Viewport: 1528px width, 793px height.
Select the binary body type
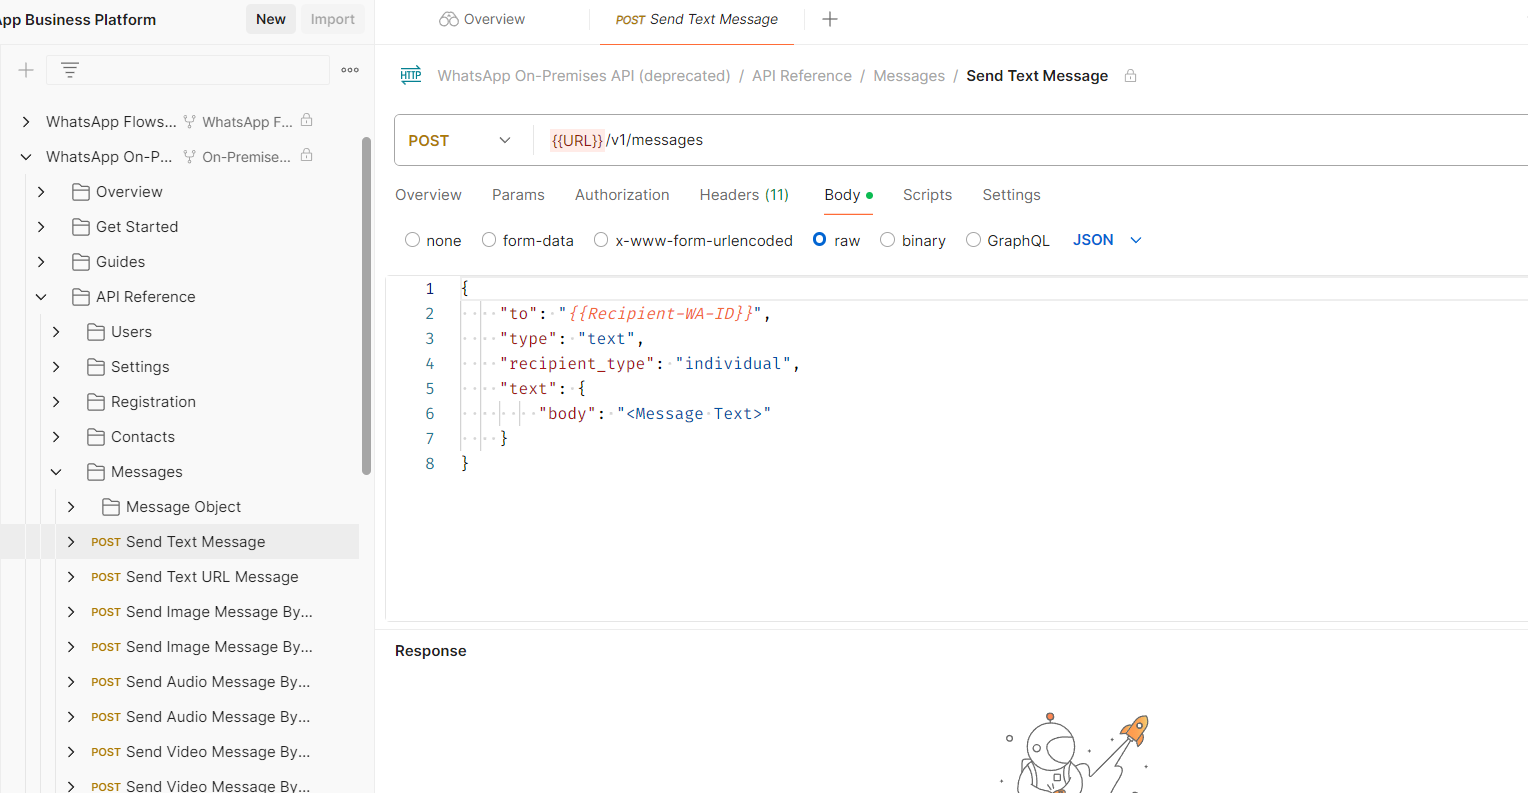click(x=887, y=240)
